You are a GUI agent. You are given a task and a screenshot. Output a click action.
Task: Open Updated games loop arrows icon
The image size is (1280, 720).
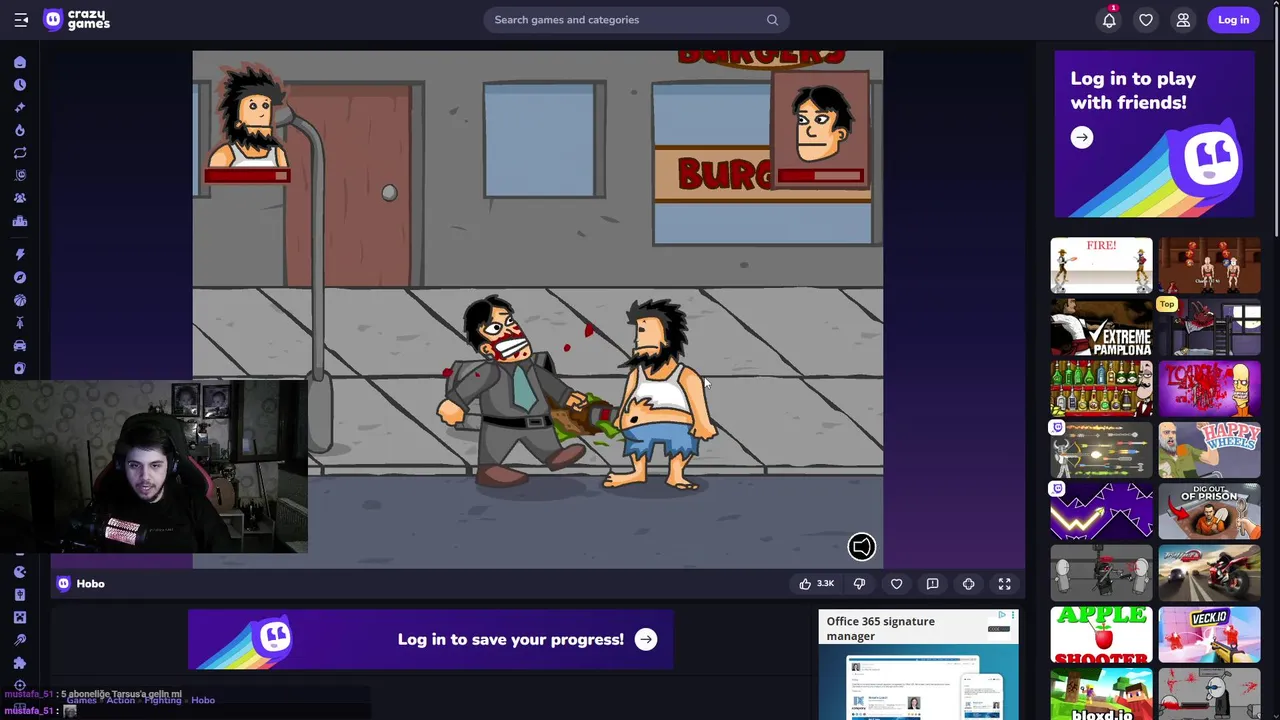[x=20, y=153]
